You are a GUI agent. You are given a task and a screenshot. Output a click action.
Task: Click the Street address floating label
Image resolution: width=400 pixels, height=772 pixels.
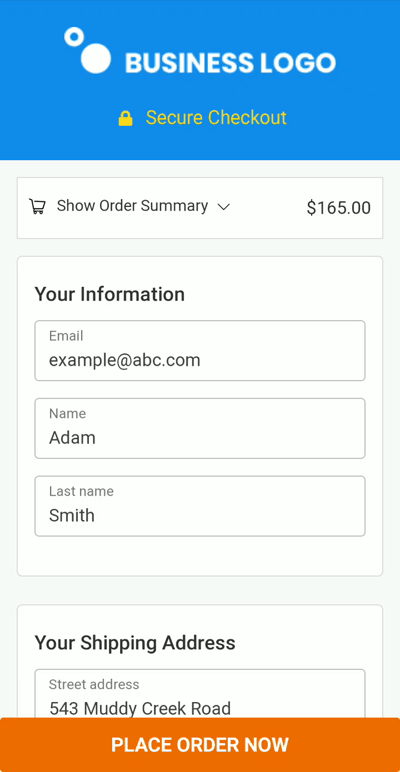coord(94,684)
